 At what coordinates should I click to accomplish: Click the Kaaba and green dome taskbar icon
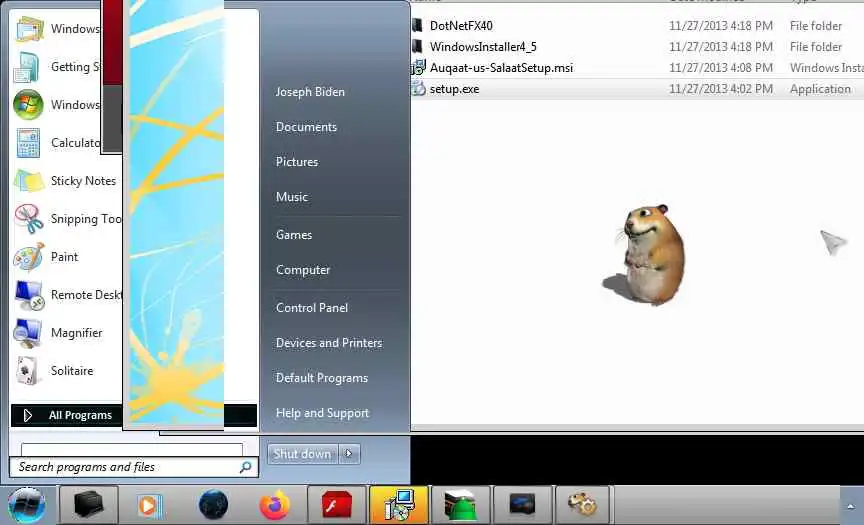click(460, 505)
